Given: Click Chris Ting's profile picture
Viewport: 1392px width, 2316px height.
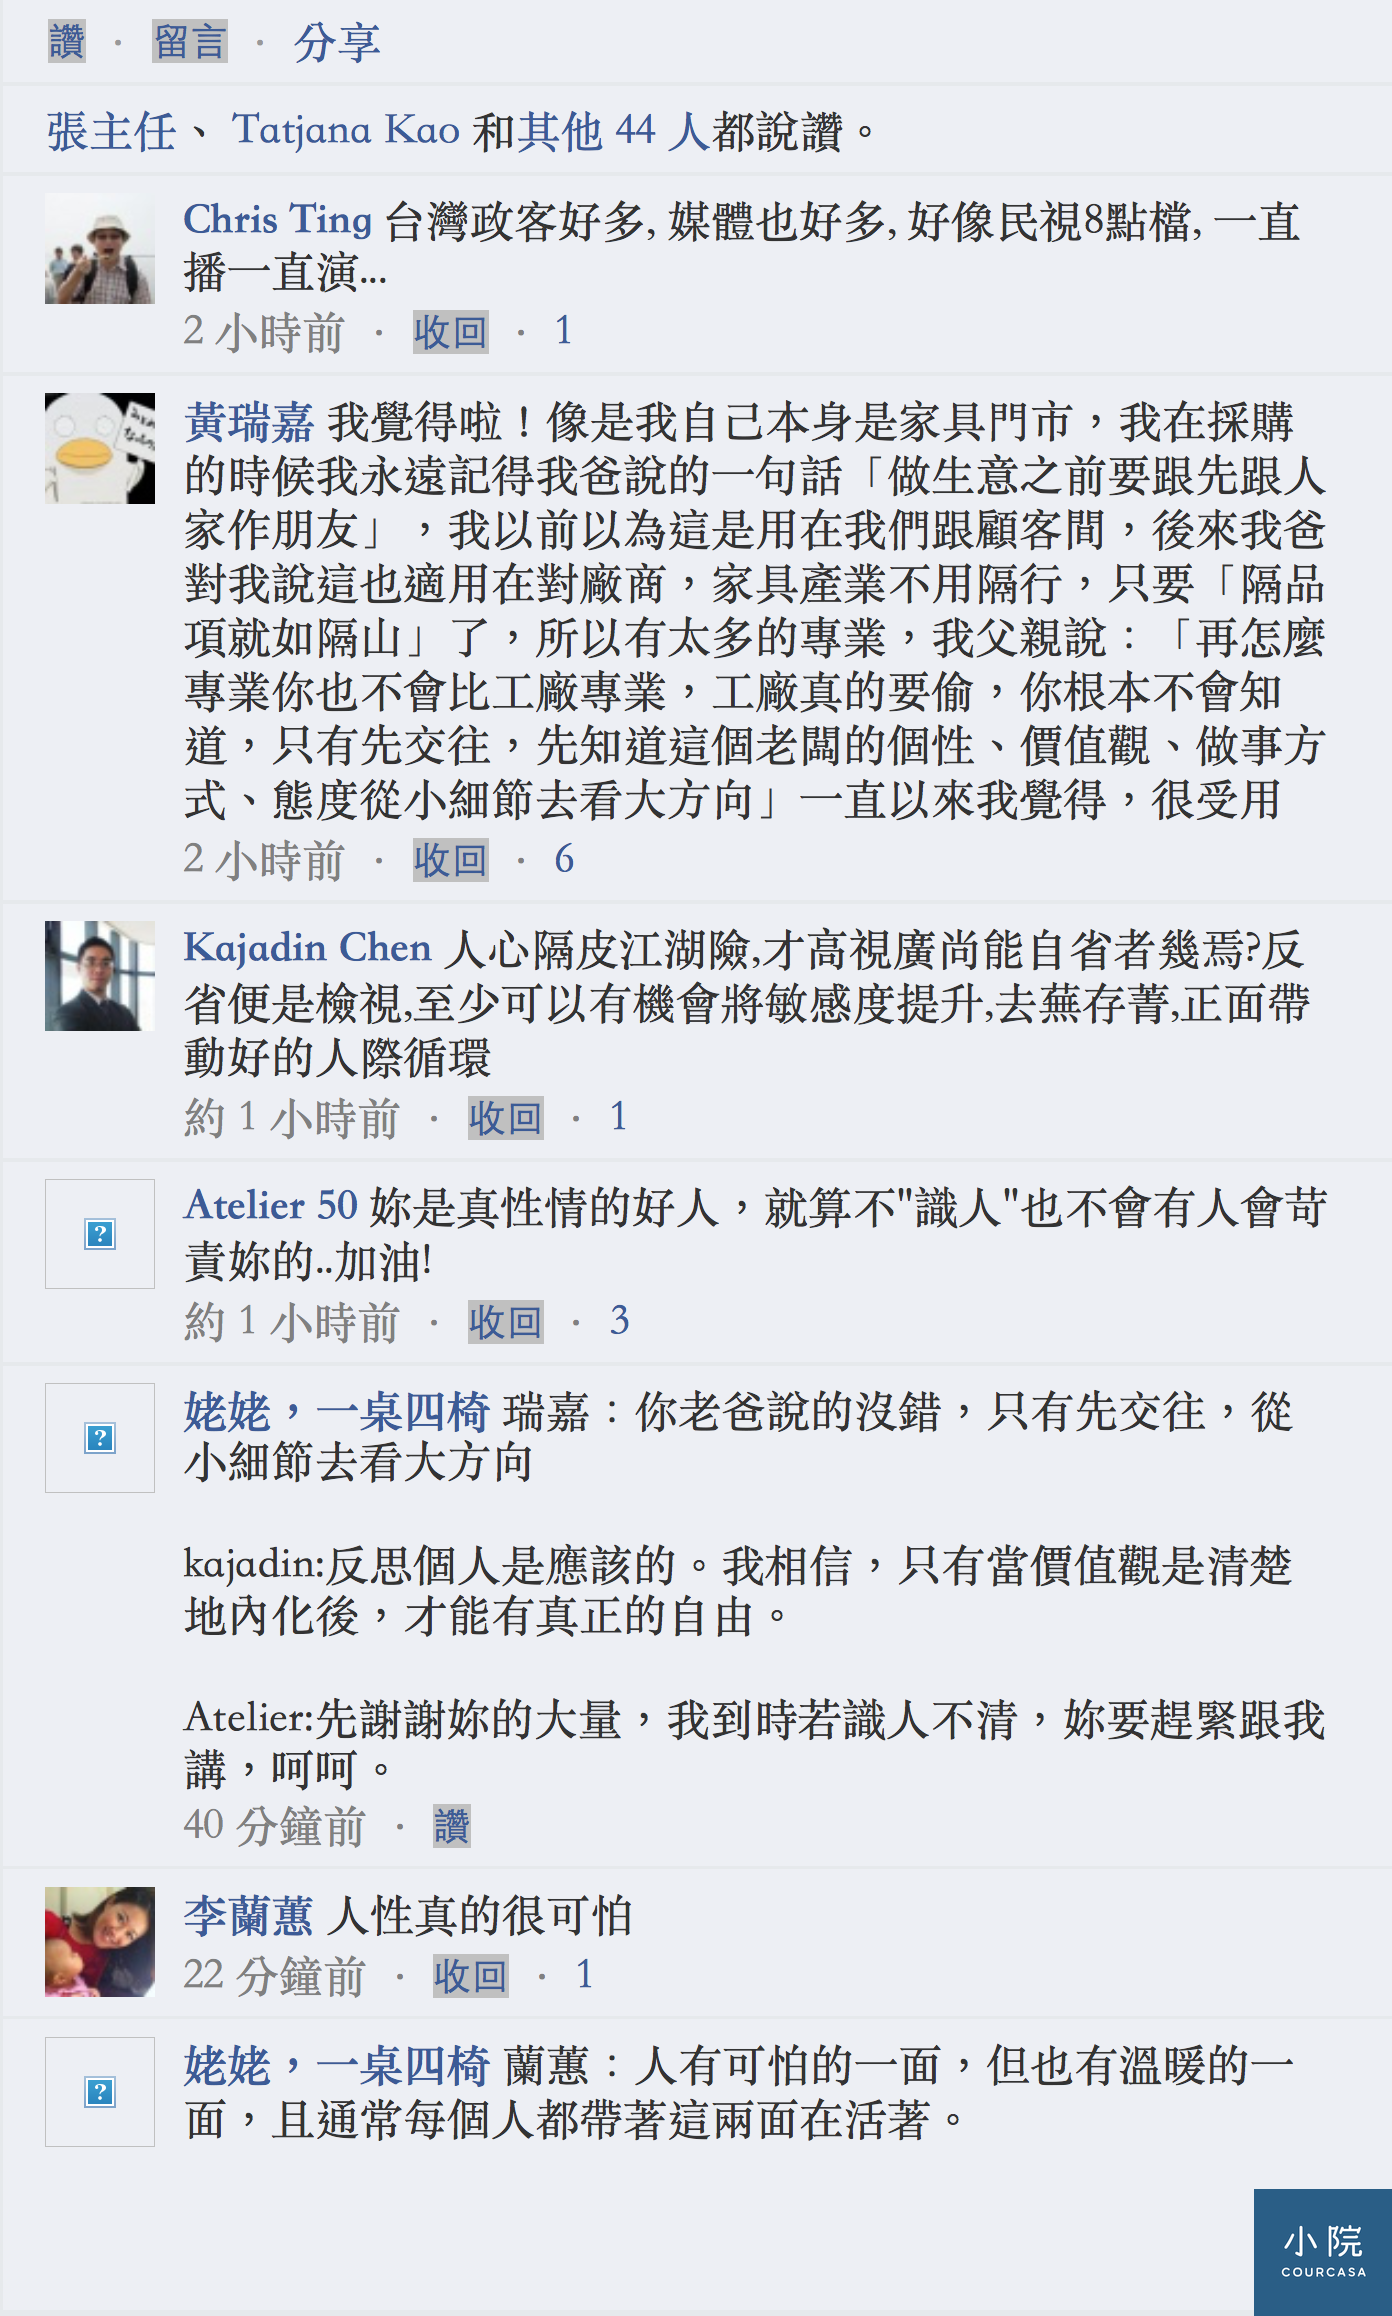Looking at the screenshot, I should (x=100, y=248).
